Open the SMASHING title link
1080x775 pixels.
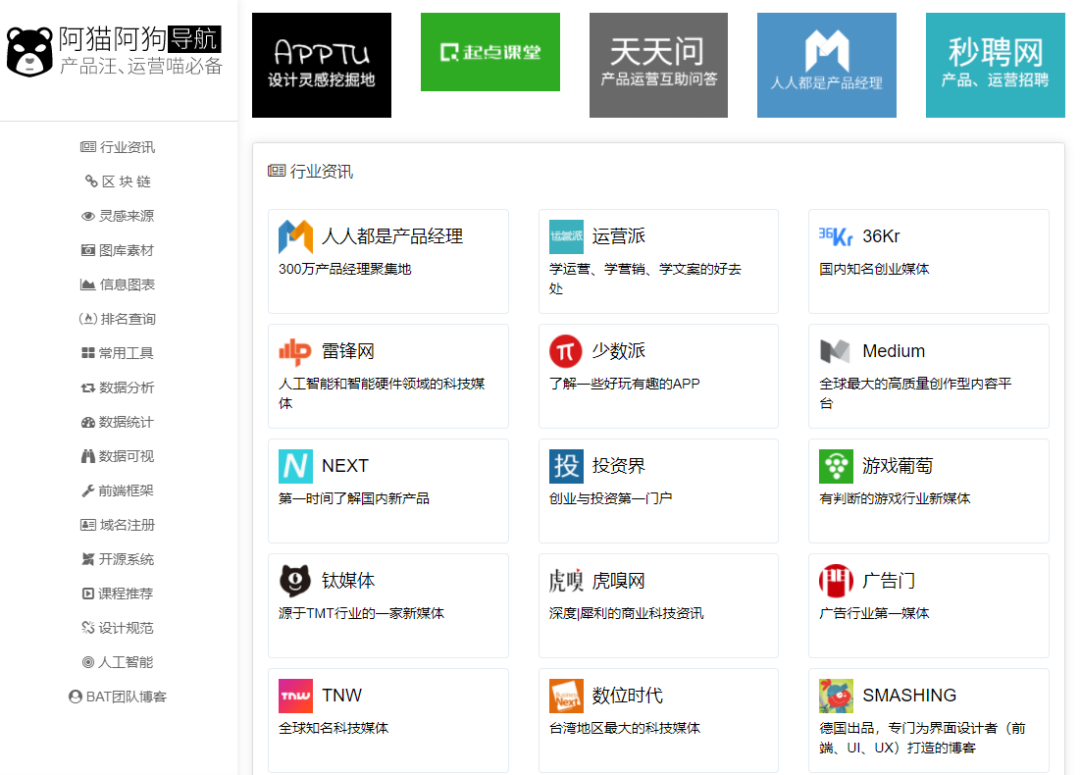coord(909,696)
